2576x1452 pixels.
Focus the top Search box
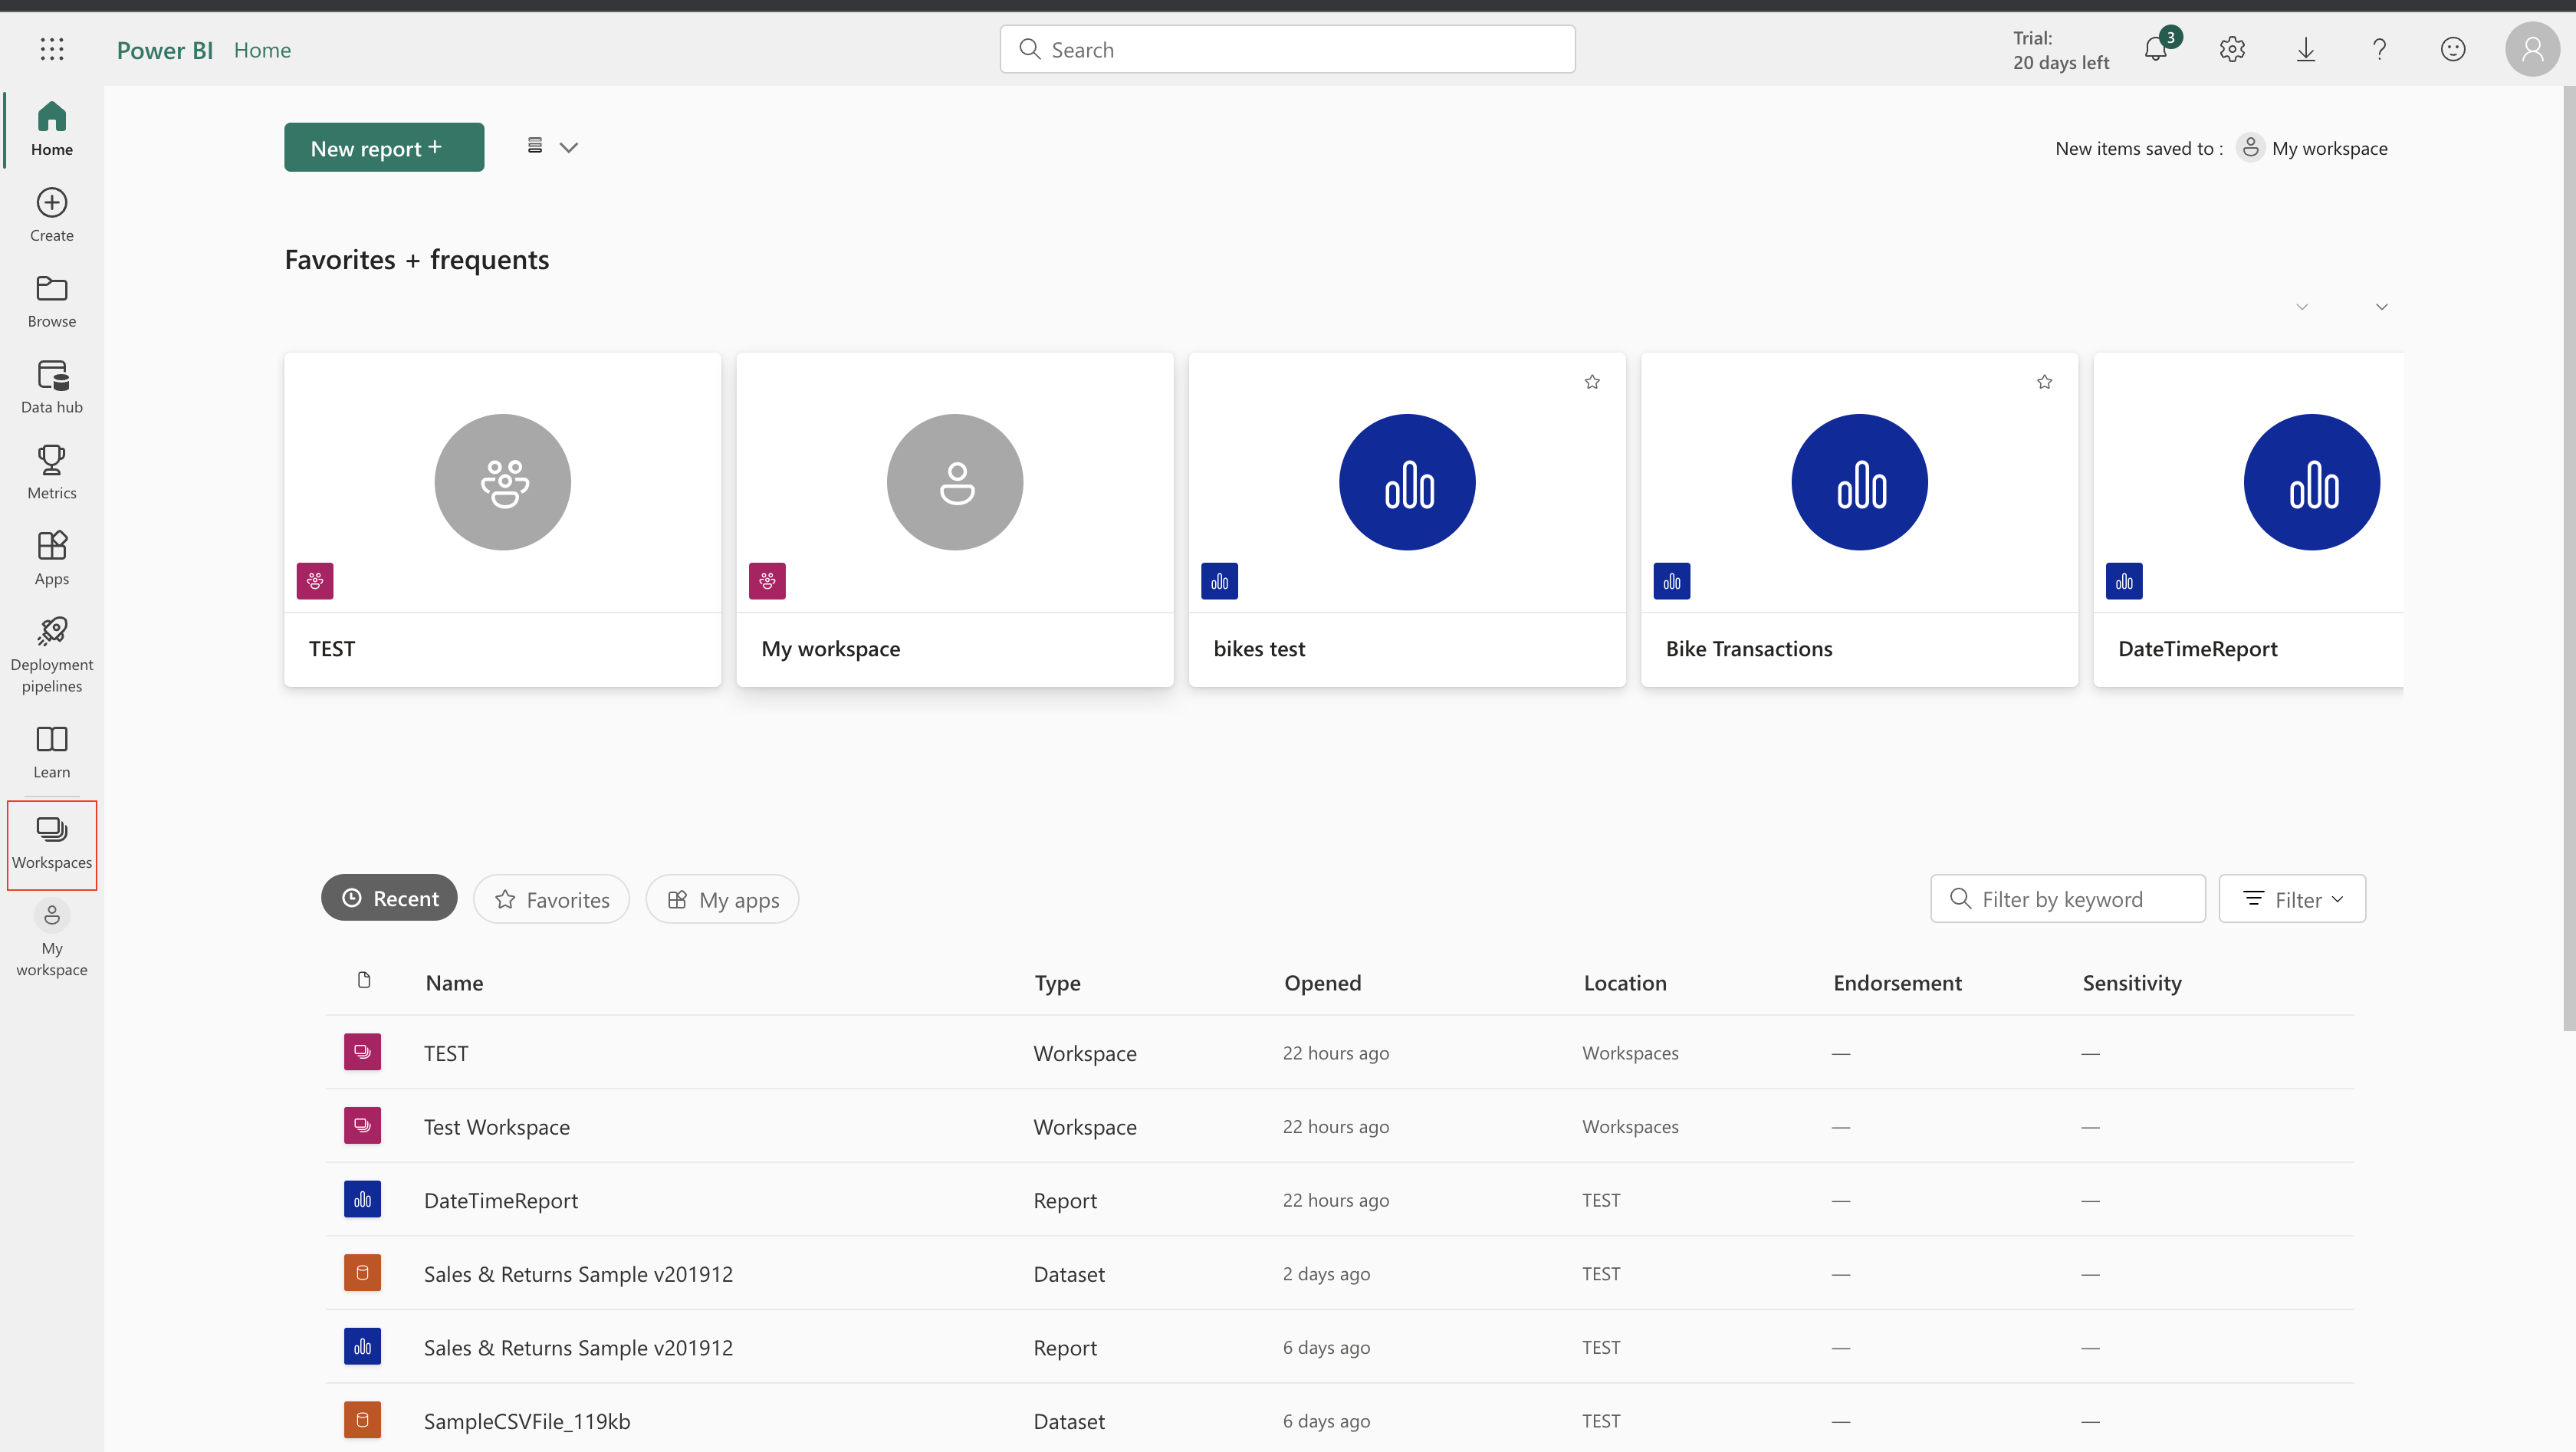1287,49
